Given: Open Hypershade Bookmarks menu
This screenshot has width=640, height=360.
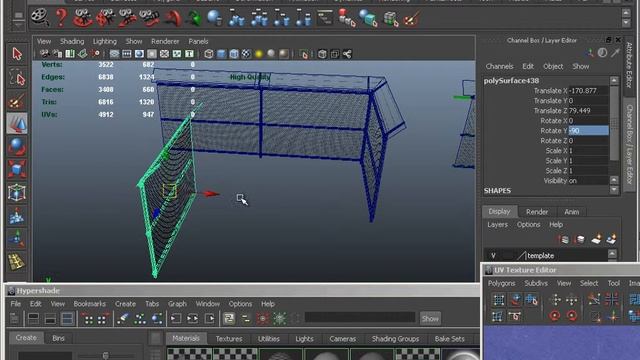Looking at the screenshot, I should pyautogui.click(x=89, y=304).
